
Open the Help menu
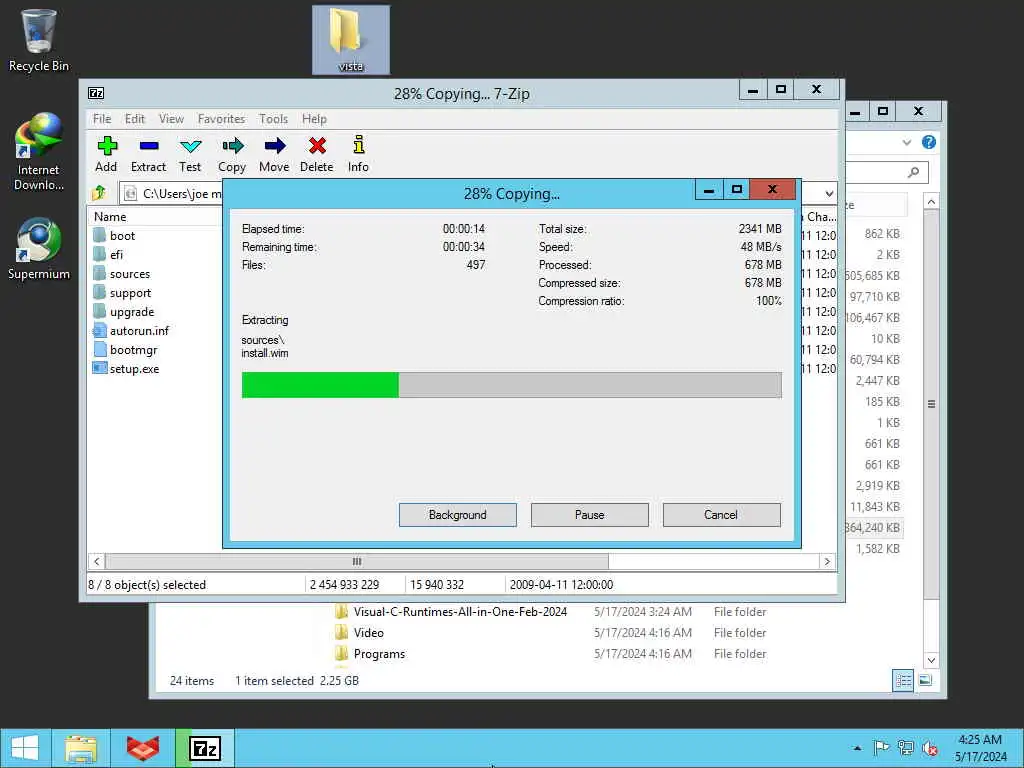point(314,119)
